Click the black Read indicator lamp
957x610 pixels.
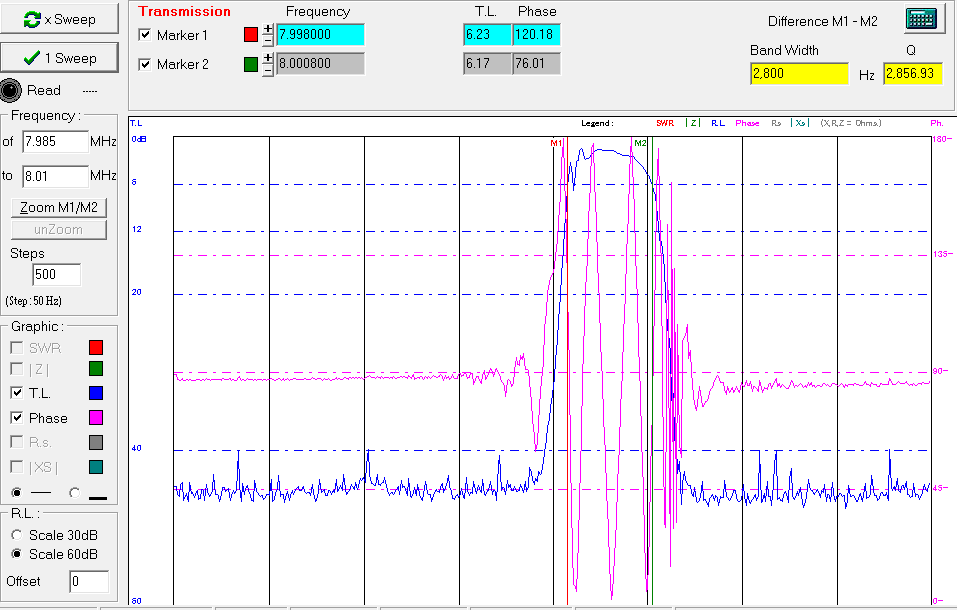point(10,90)
